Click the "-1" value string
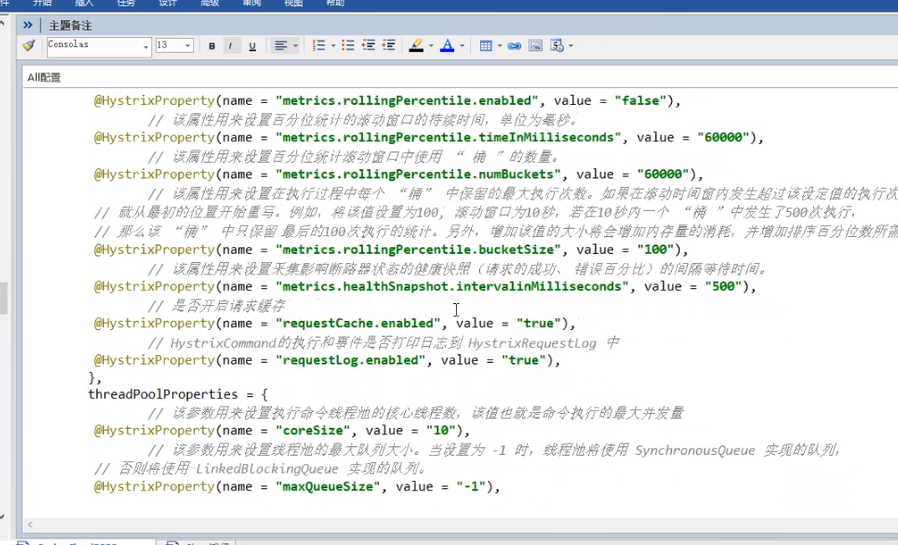Screen dimensions: 898x545 (471, 487)
